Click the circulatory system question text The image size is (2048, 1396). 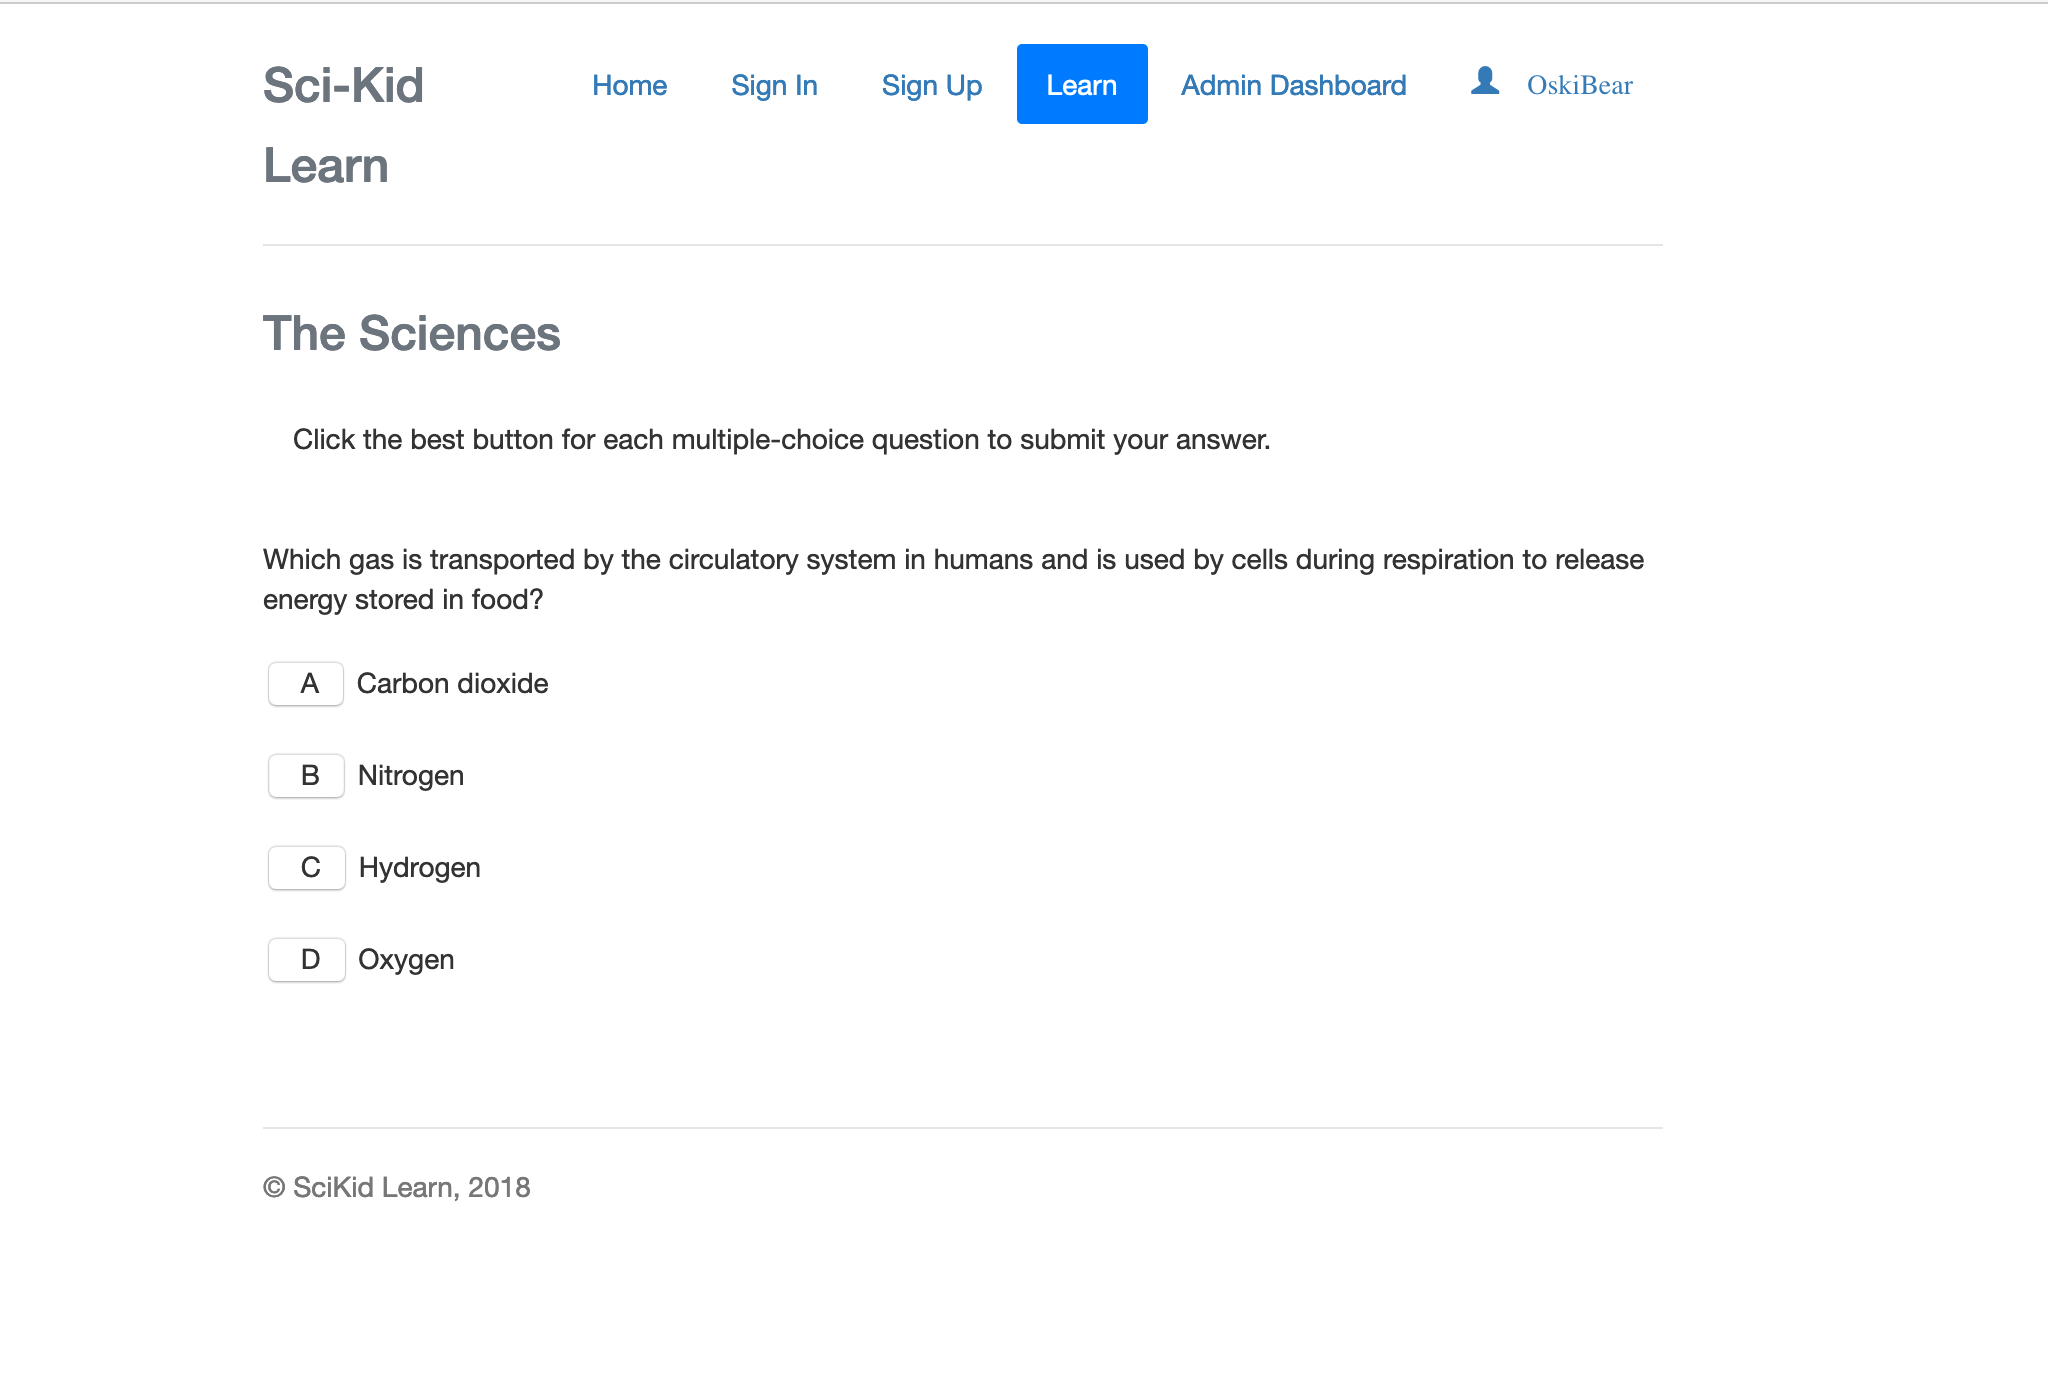953,579
